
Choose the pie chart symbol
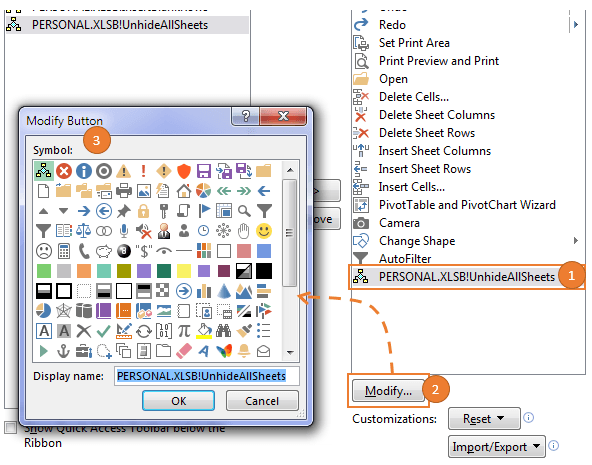click(204, 191)
